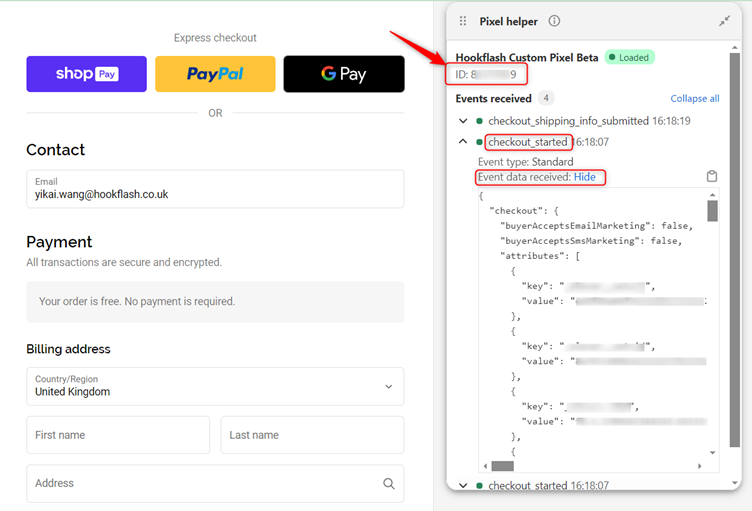
Task: Click the "Event type: Standard" text
Action: click(526, 162)
